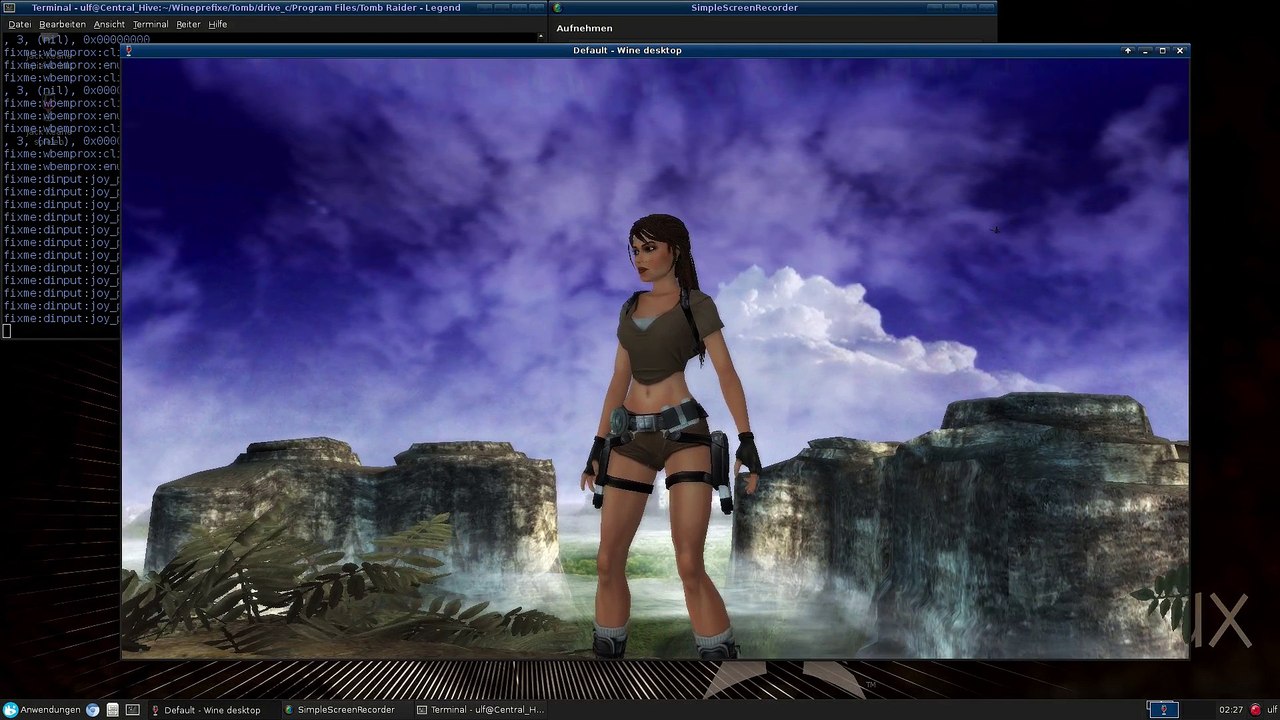Click the red recording tray icon
Screen dimensions: 1280x720
pyautogui.click(x=1255, y=710)
